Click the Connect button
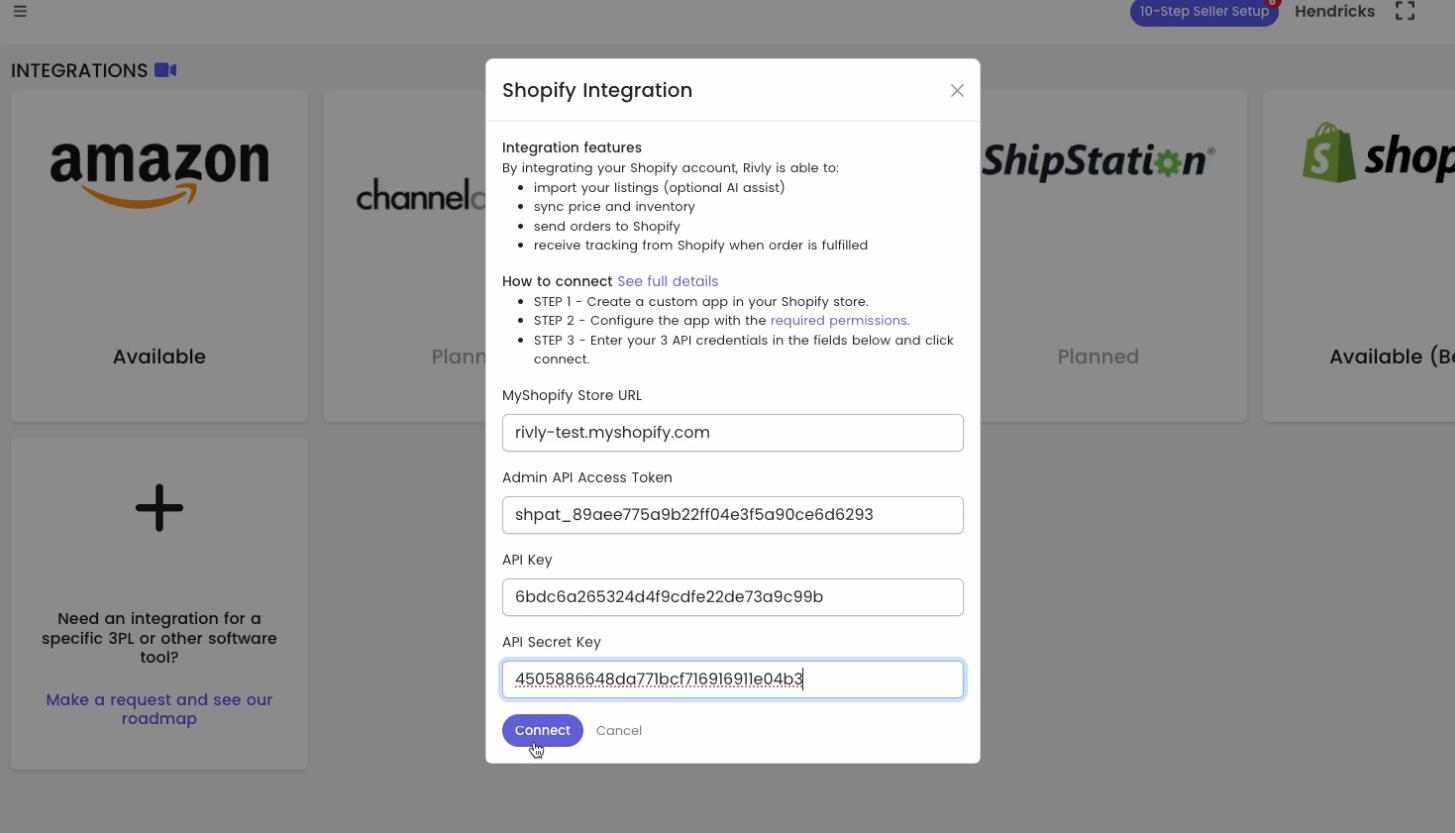 coord(542,730)
